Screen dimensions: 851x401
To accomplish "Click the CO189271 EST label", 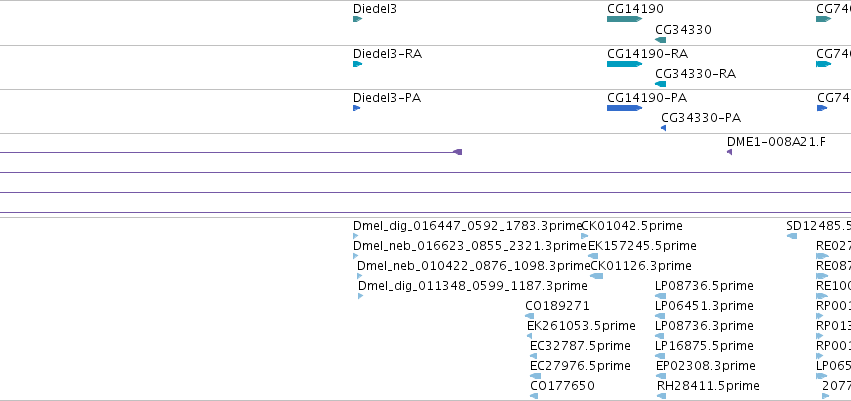I will (557, 306).
